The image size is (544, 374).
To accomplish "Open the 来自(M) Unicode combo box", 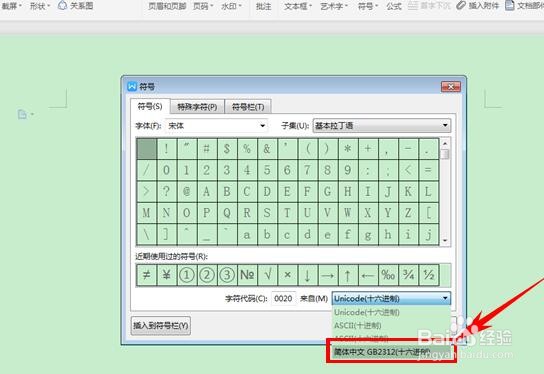I will [x=391, y=298].
